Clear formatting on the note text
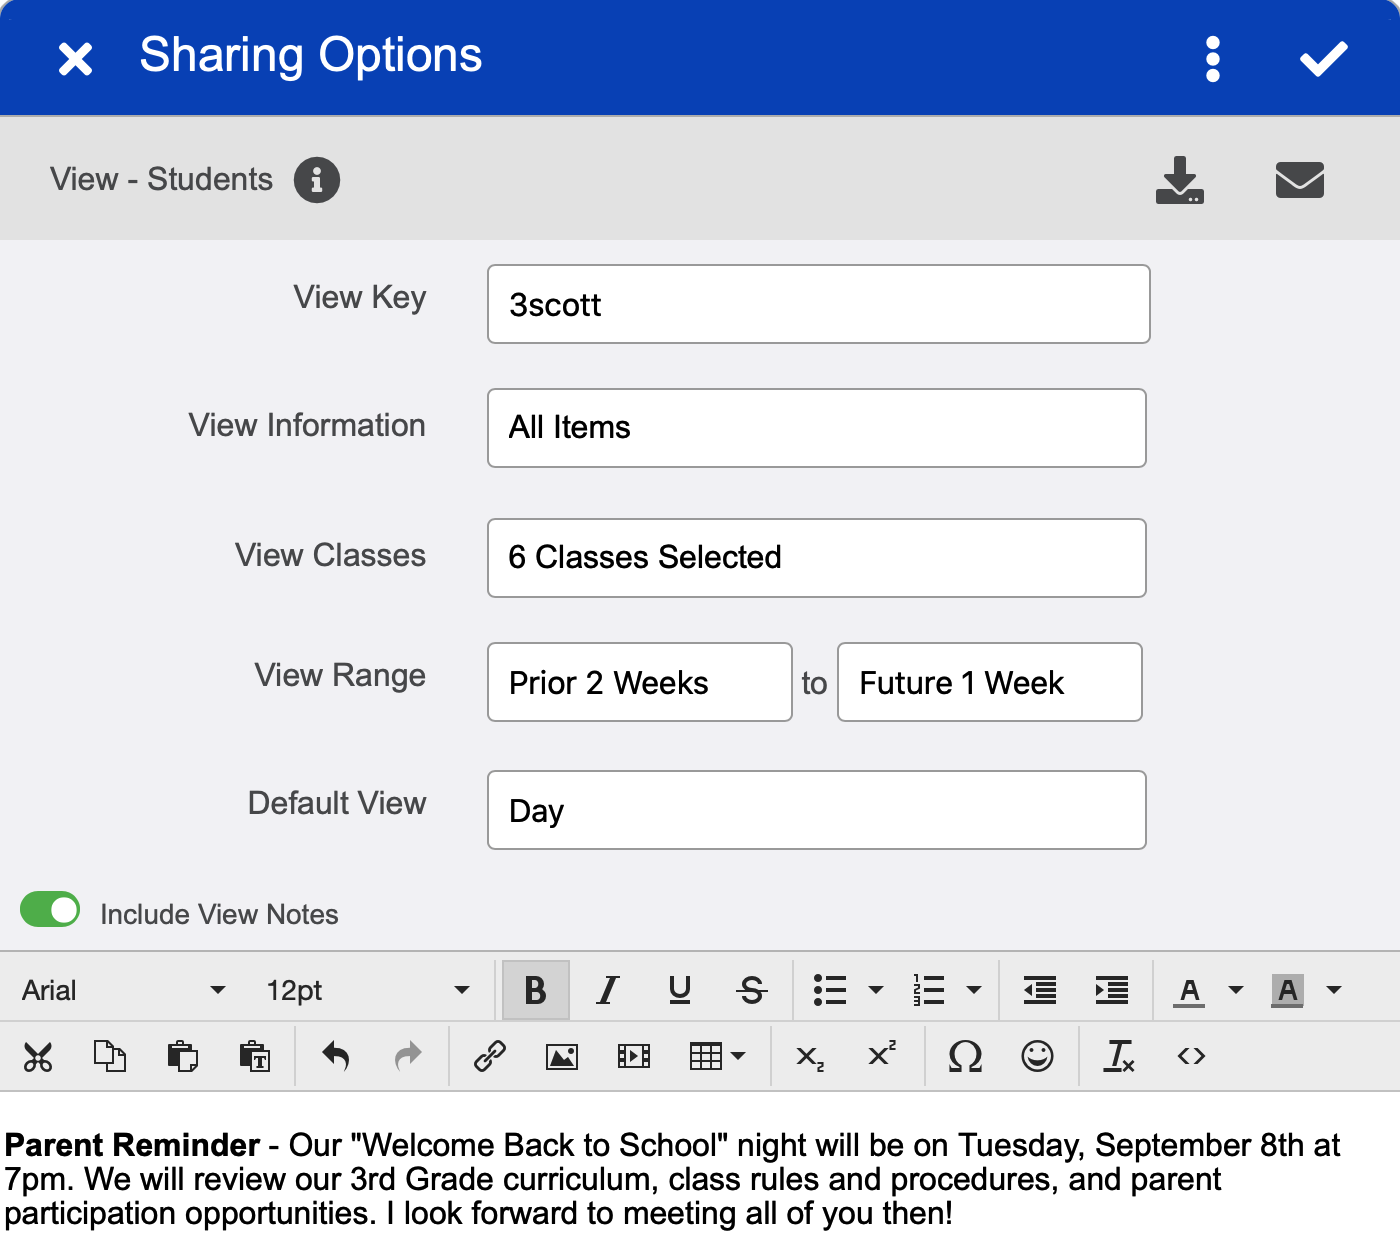Image resolution: width=1400 pixels, height=1260 pixels. tap(1119, 1056)
